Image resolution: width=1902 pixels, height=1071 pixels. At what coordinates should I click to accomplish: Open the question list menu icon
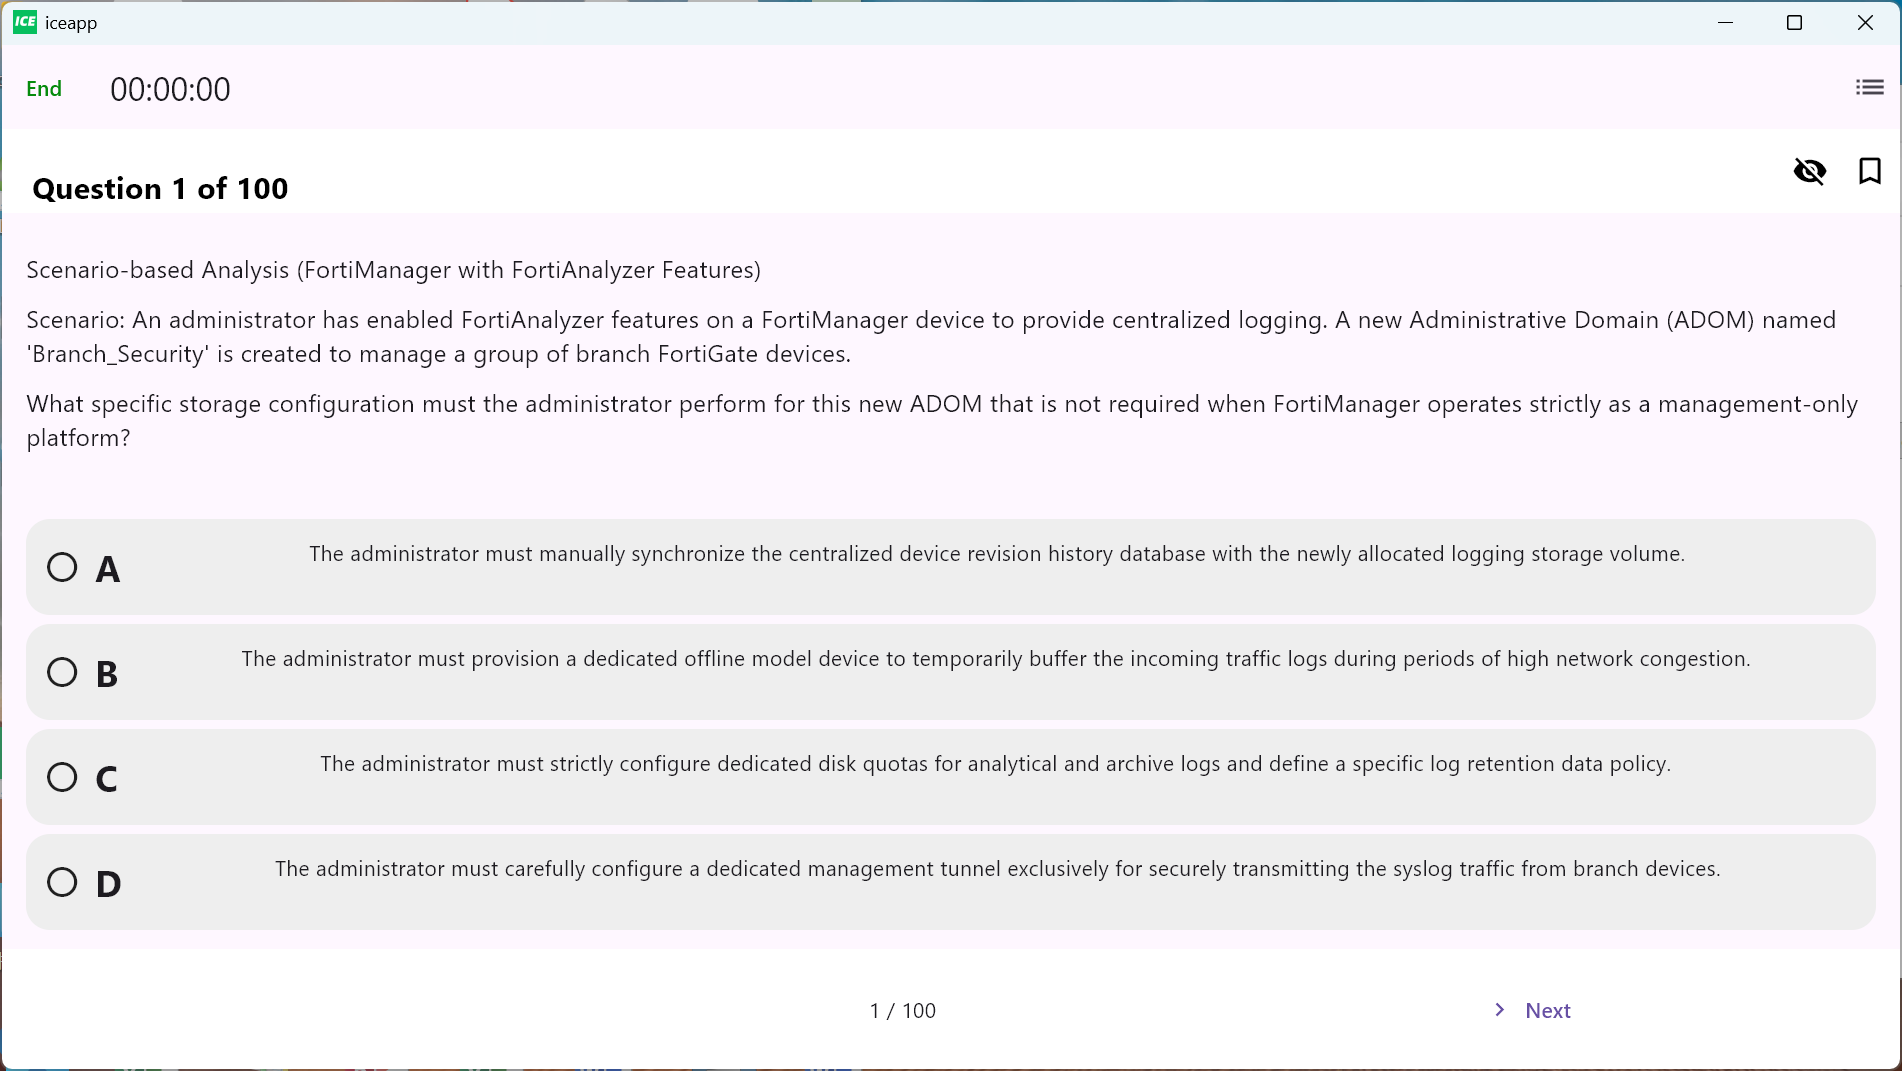1869,88
